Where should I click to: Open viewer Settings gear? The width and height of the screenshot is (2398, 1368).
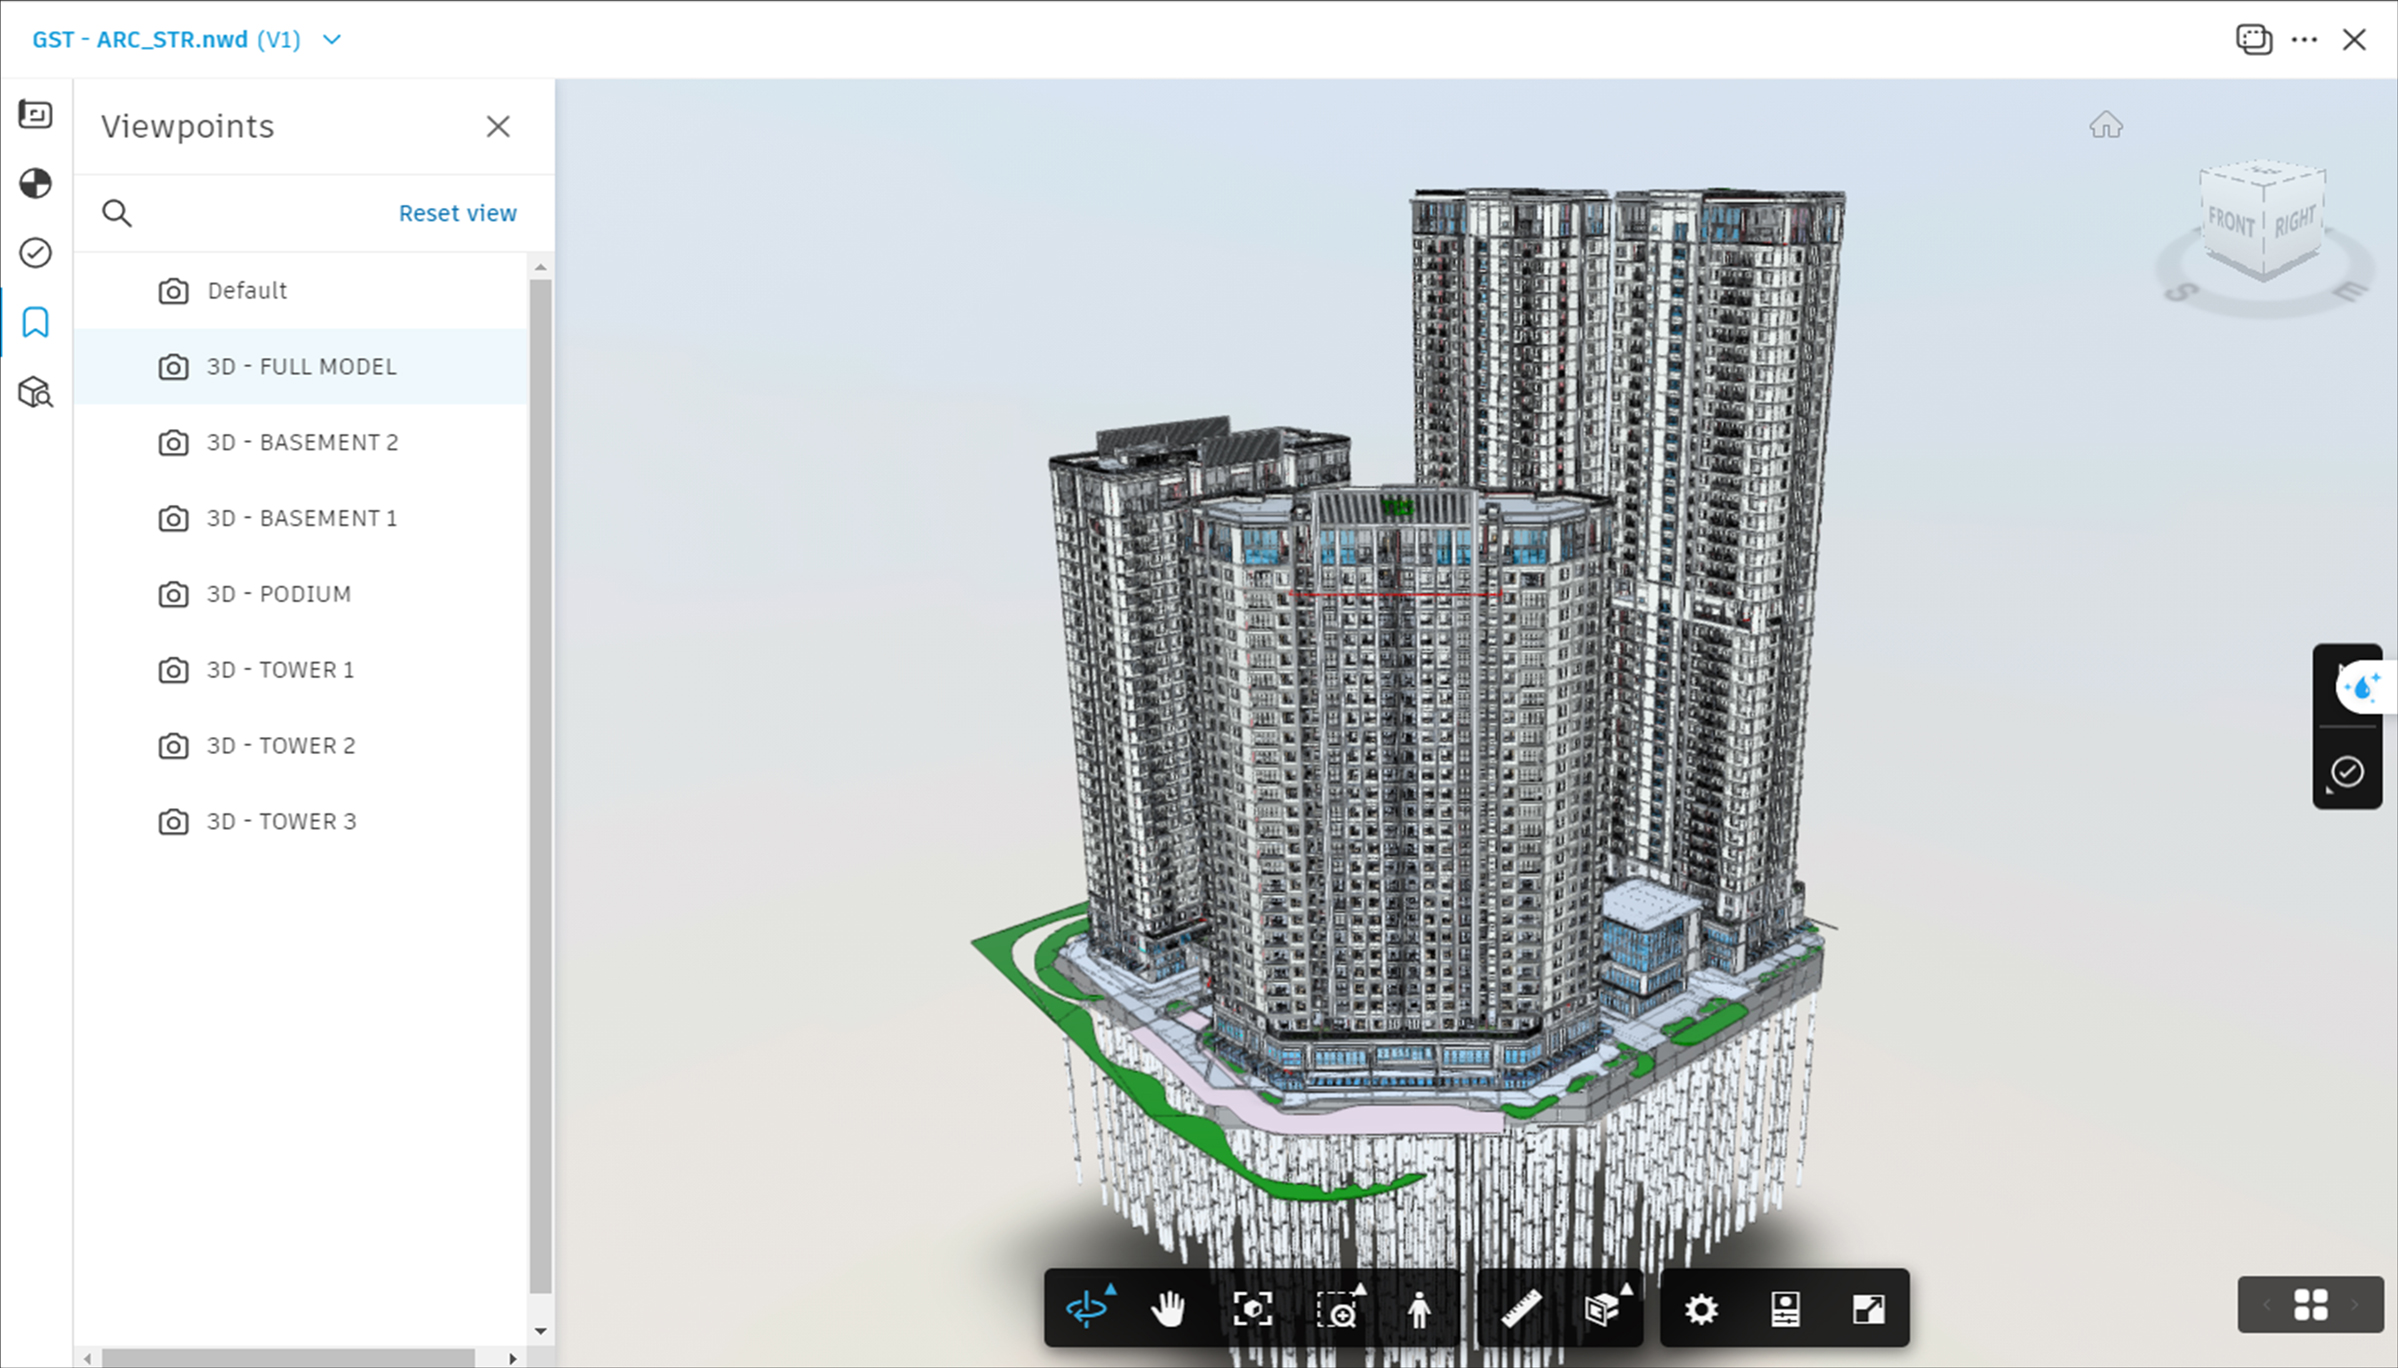(1701, 1308)
